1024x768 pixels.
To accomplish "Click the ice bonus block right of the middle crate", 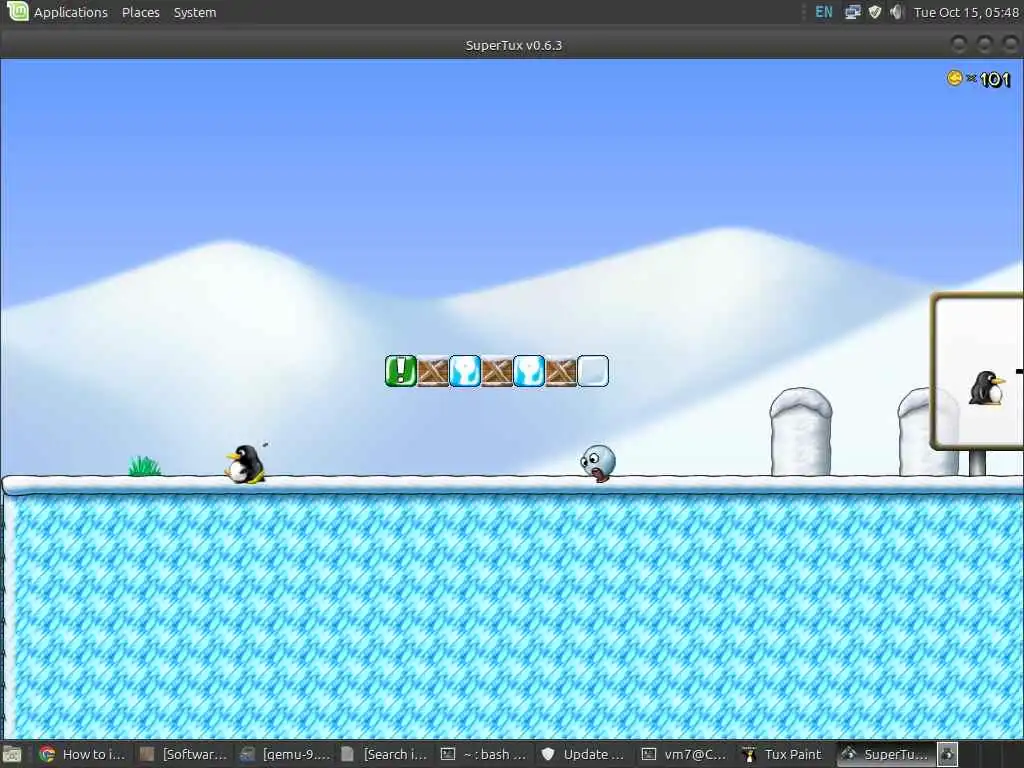I will coord(529,371).
